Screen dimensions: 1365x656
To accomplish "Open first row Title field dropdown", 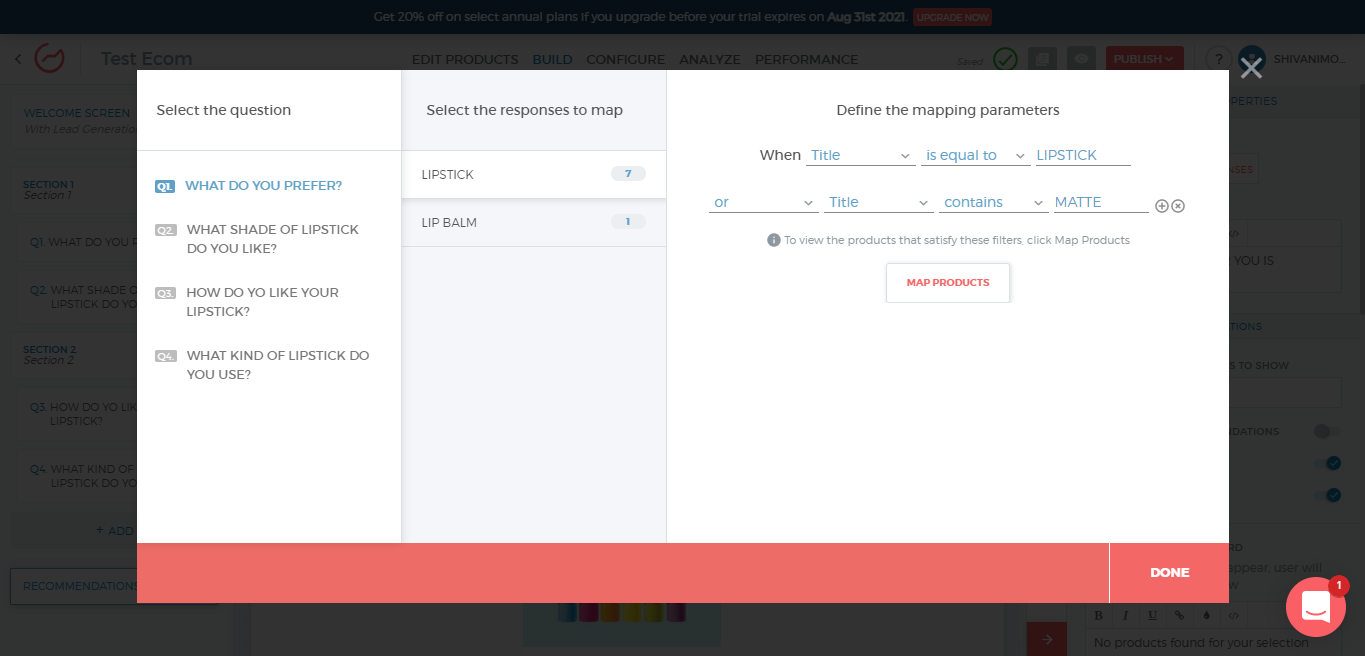I will [x=861, y=155].
